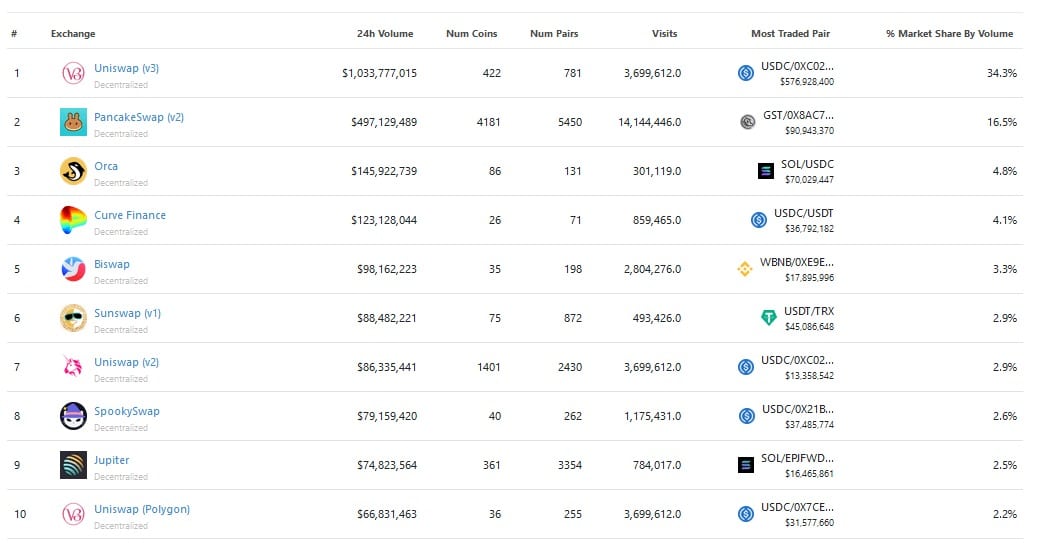Click the USDC coin icon in the Uniswap (v3) row

(x=746, y=73)
